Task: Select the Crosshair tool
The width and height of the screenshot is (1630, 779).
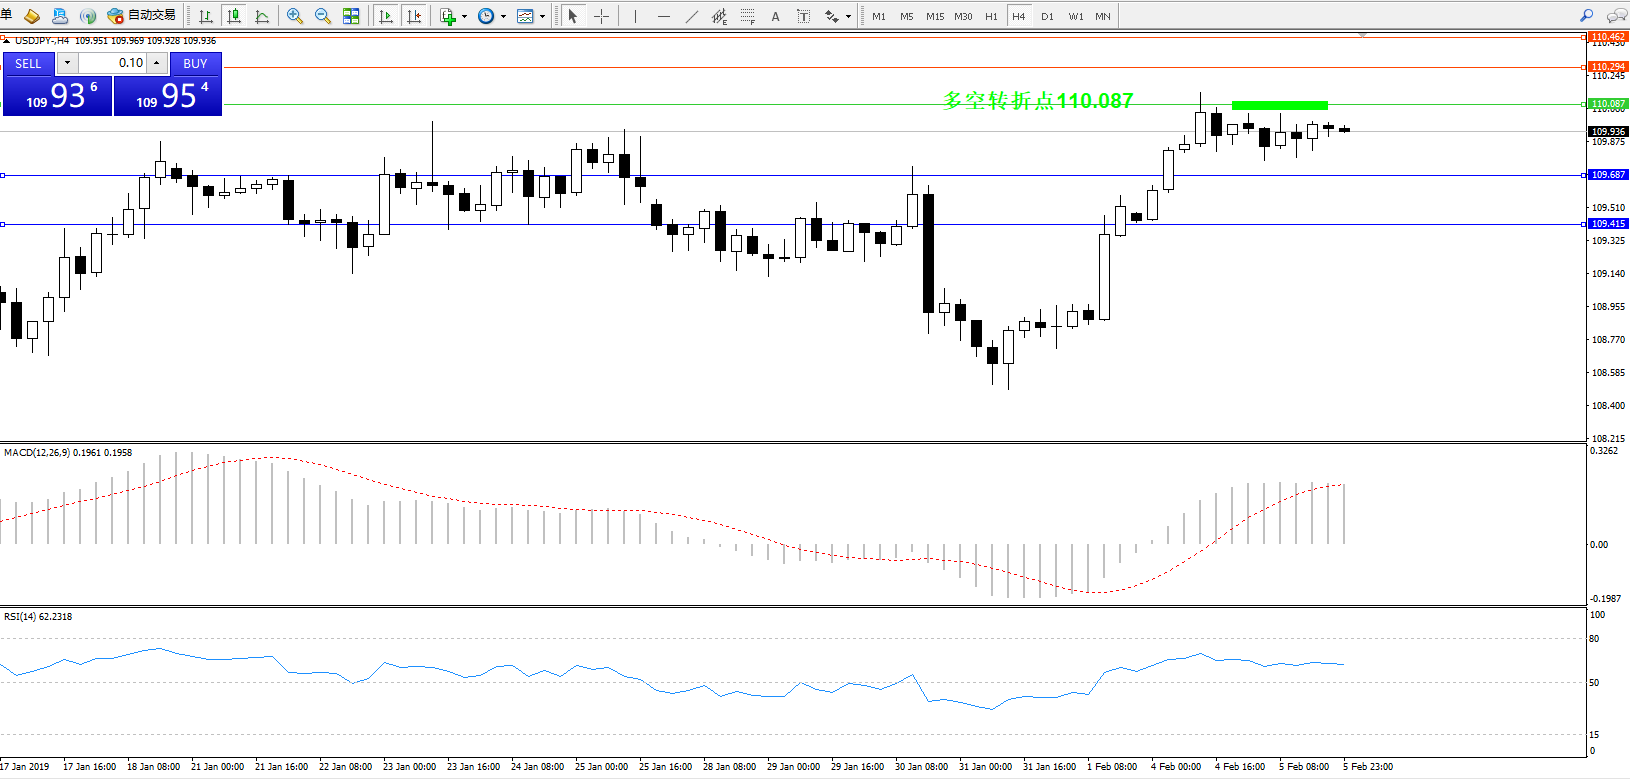Action: click(601, 16)
